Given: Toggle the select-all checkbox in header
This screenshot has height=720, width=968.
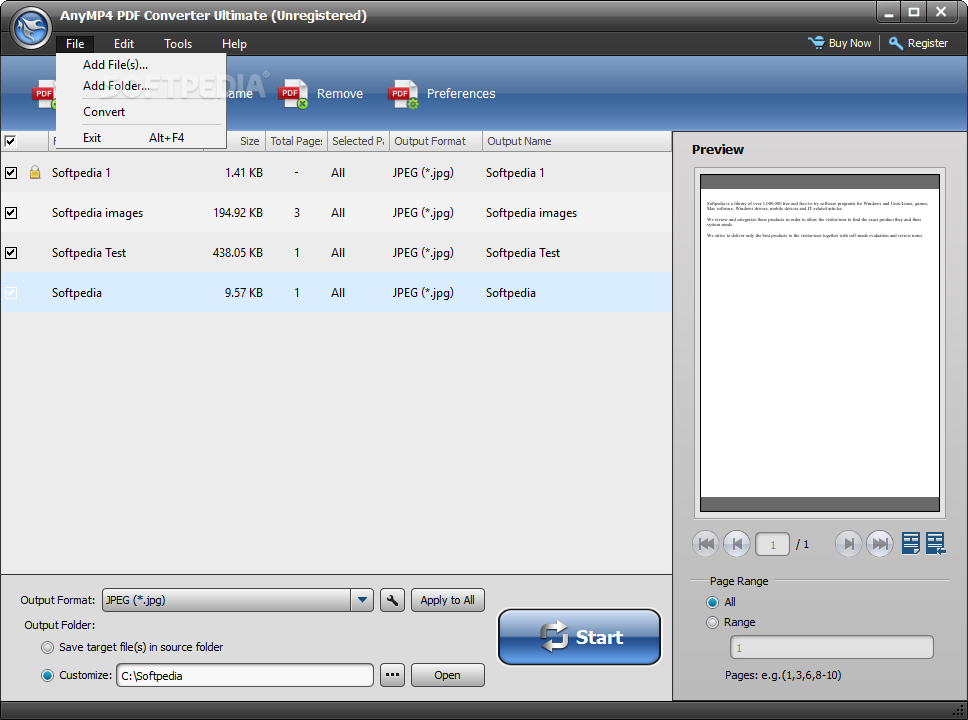Looking at the screenshot, I should (10, 141).
